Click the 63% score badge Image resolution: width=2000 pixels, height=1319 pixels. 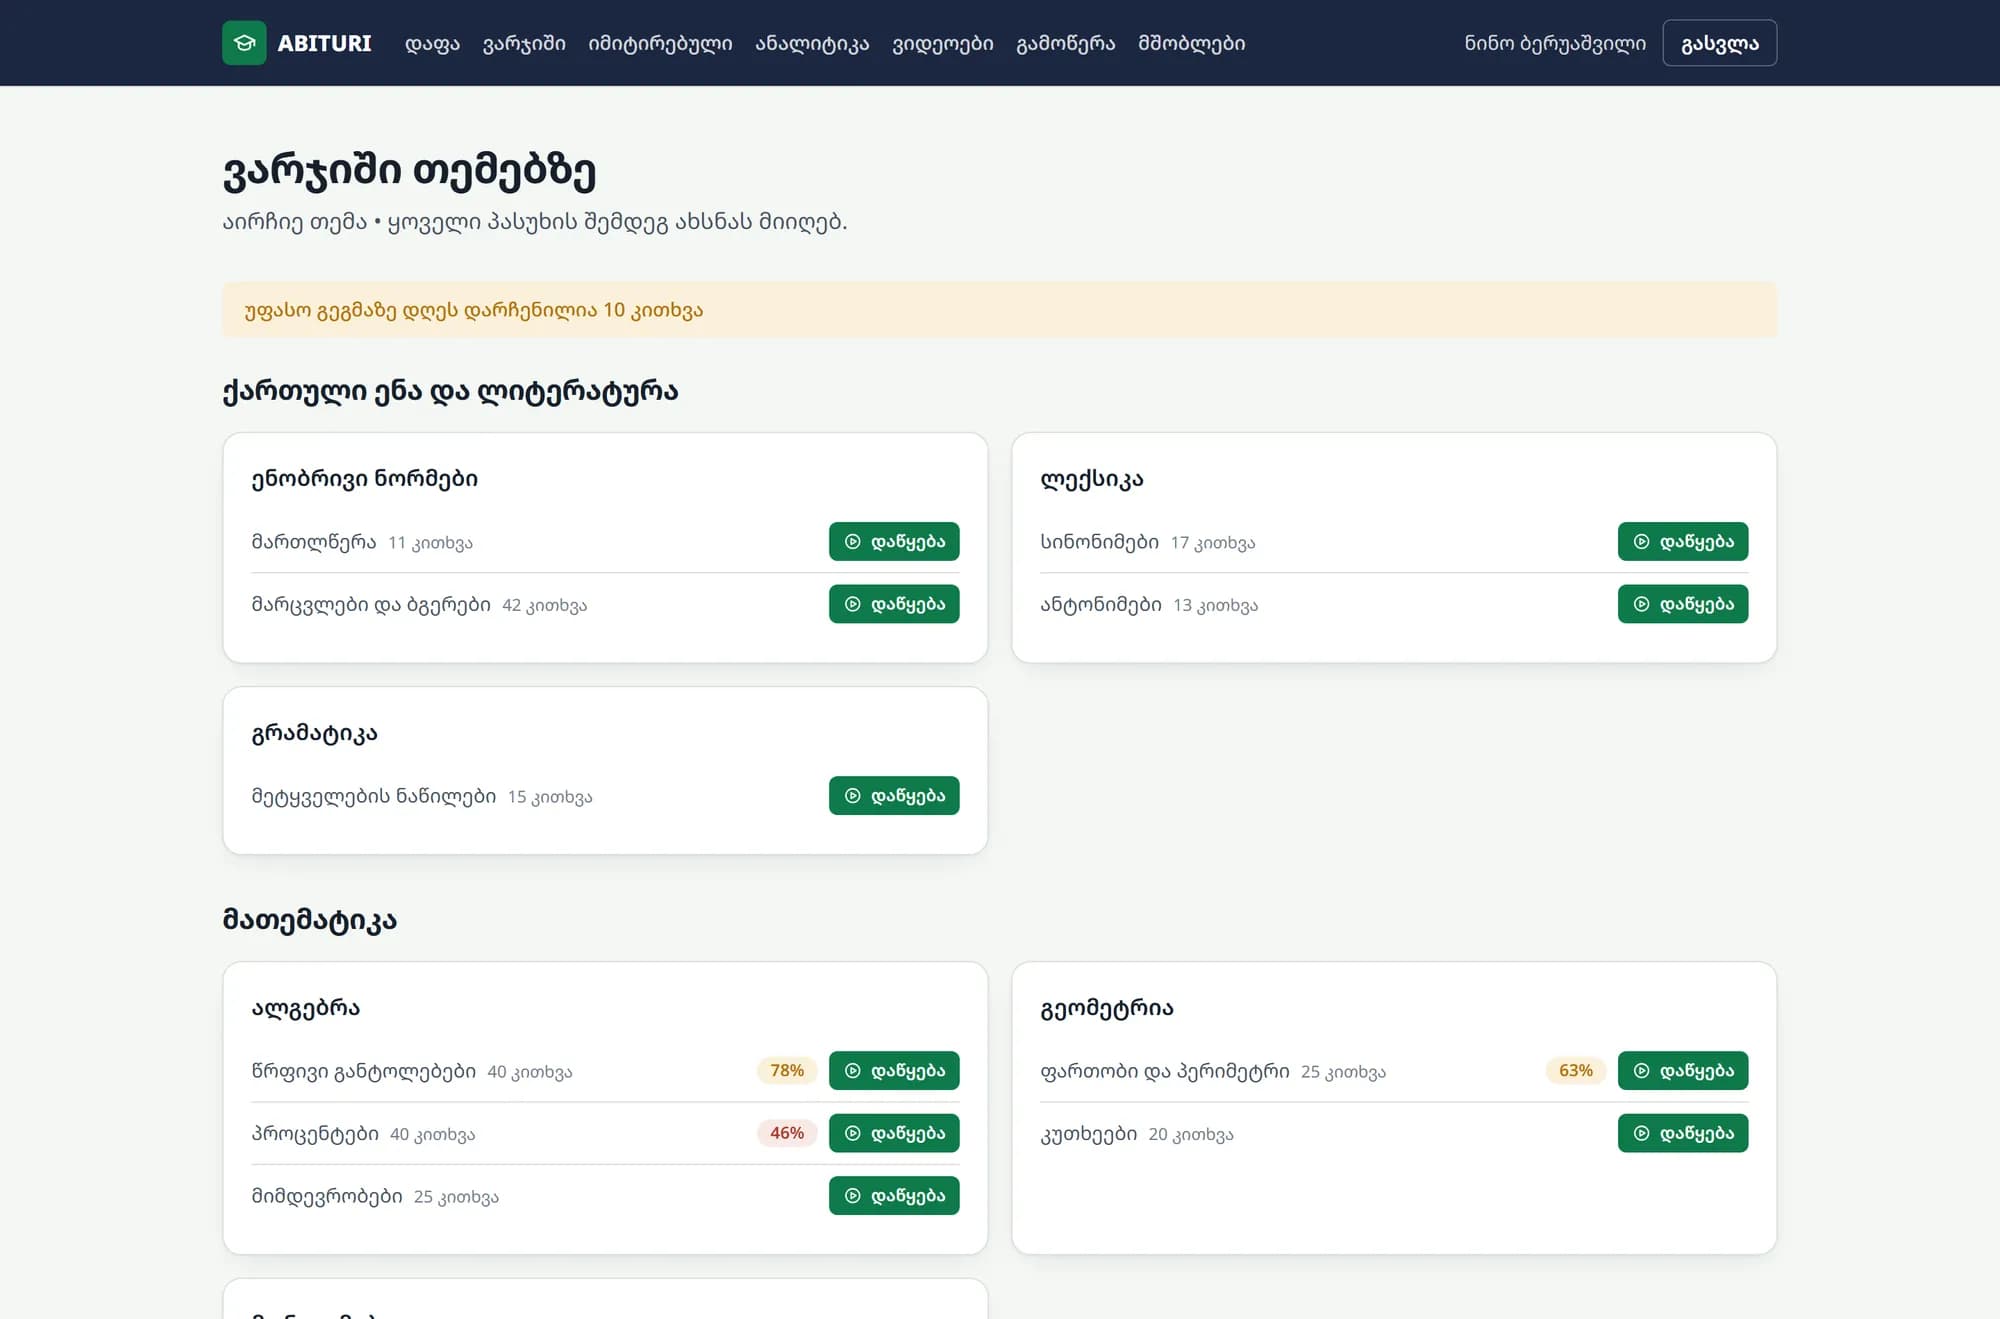click(x=1576, y=1071)
